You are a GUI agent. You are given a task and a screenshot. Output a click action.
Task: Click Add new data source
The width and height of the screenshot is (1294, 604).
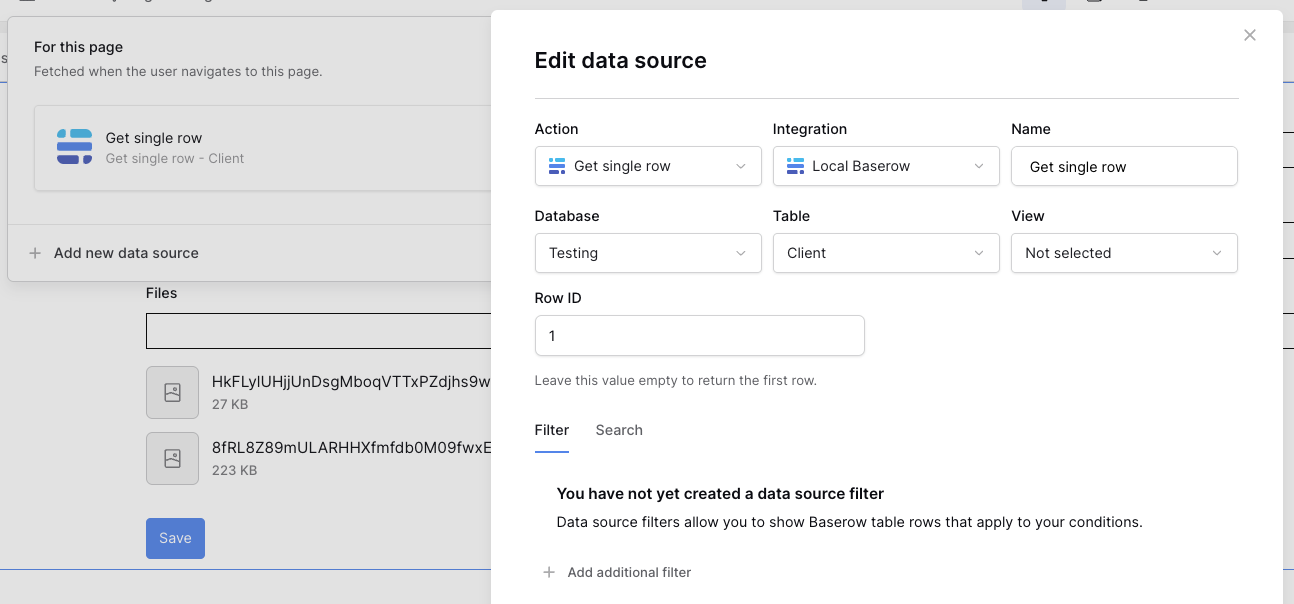(126, 253)
